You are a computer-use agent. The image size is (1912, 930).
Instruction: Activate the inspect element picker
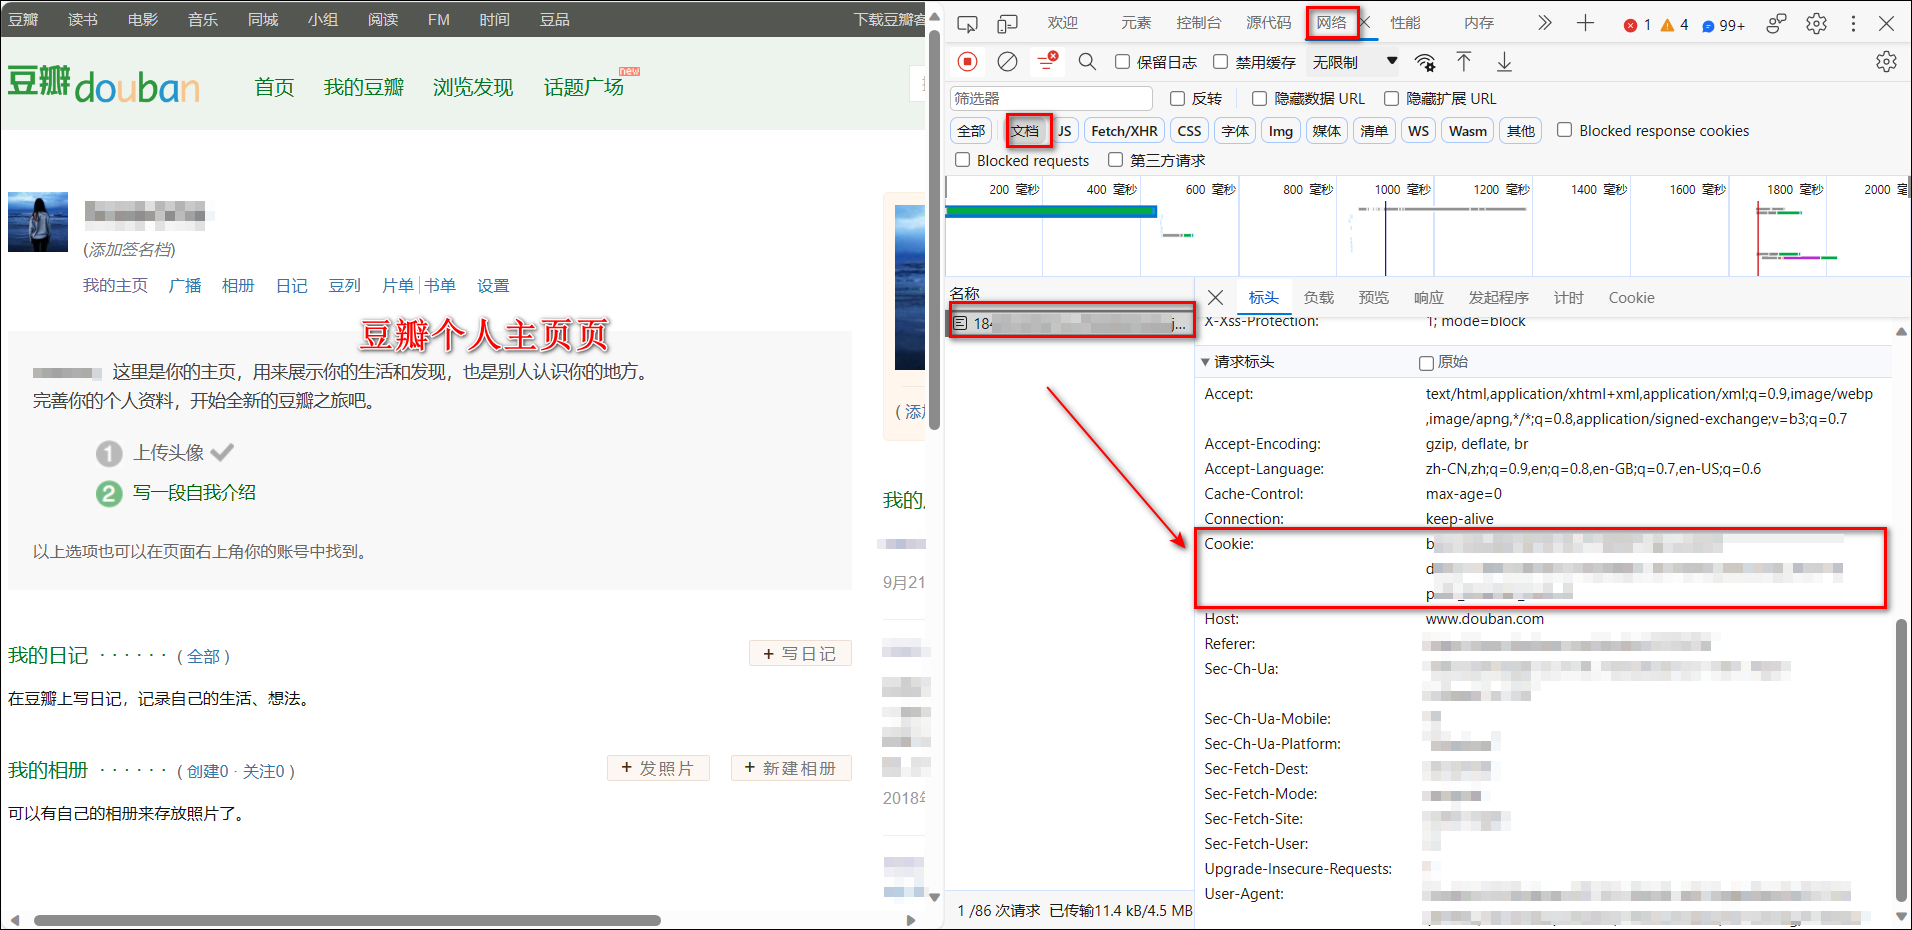(967, 23)
